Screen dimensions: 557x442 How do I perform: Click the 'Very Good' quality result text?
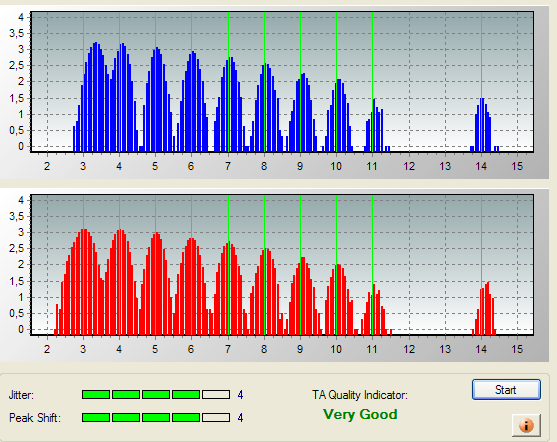pyautogui.click(x=360, y=414)
